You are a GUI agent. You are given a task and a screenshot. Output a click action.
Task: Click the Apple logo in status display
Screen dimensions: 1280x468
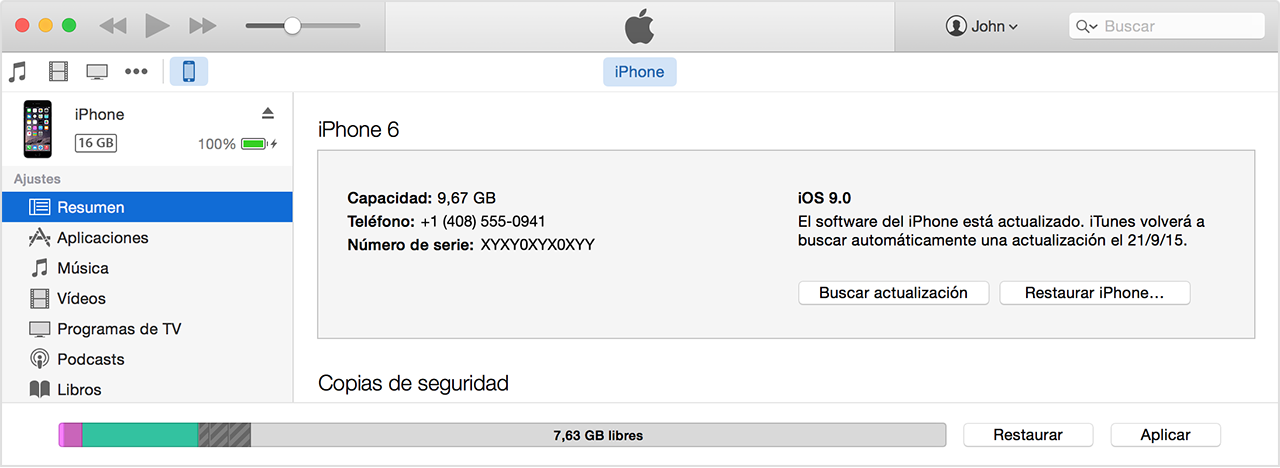click(x=639, y=27)
